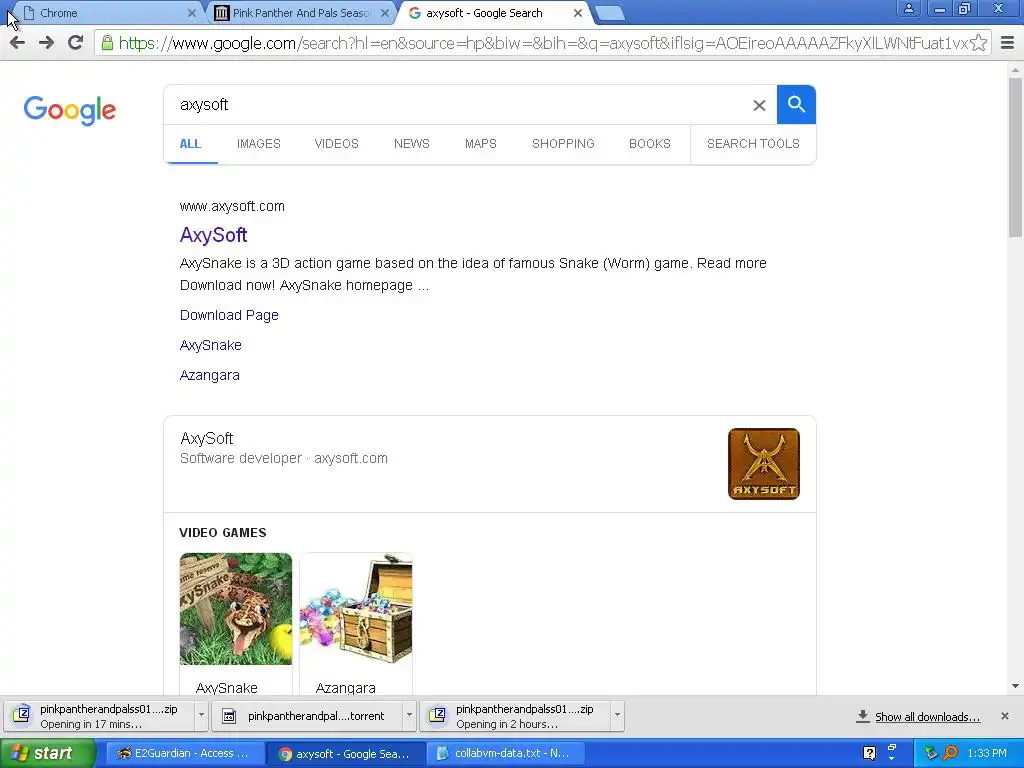Open the Azangara treasure chest thumbnail
Viewport: 1024px width, 768px height.
[x=356, y=609]
